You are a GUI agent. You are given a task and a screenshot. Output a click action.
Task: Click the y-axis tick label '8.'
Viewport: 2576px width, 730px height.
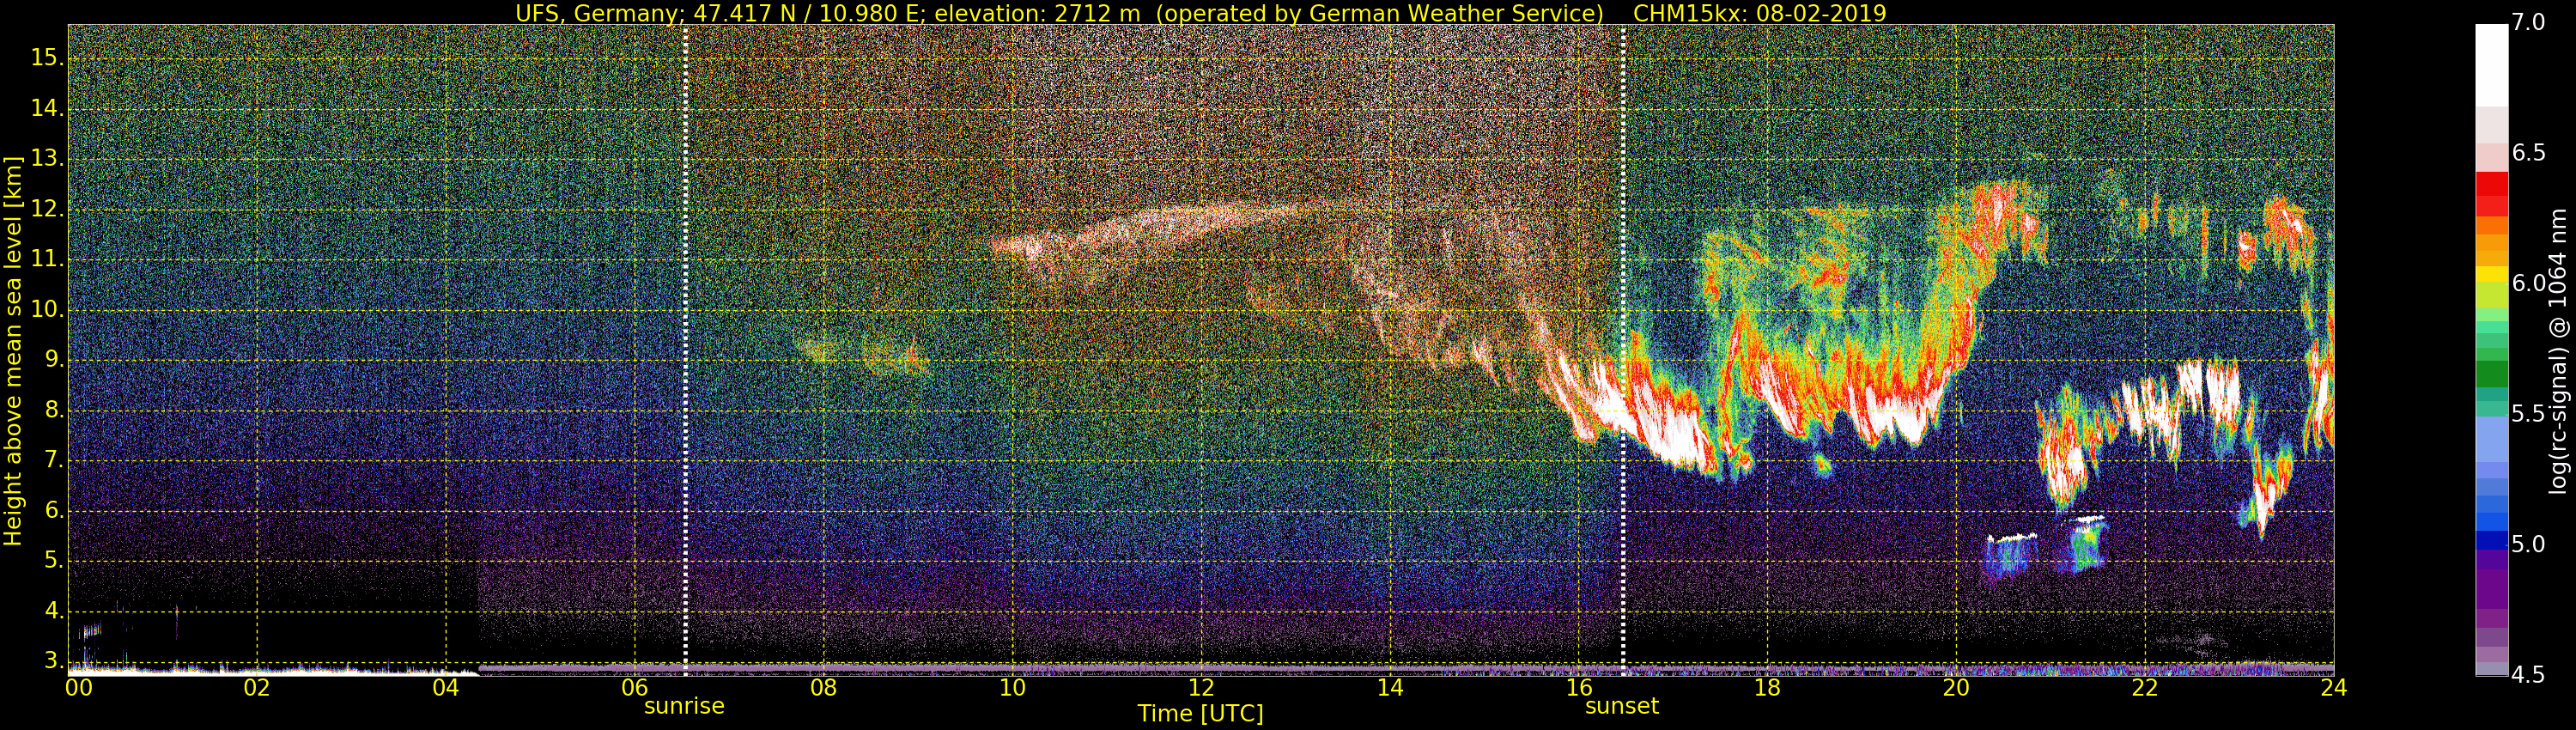click(53, 410)
